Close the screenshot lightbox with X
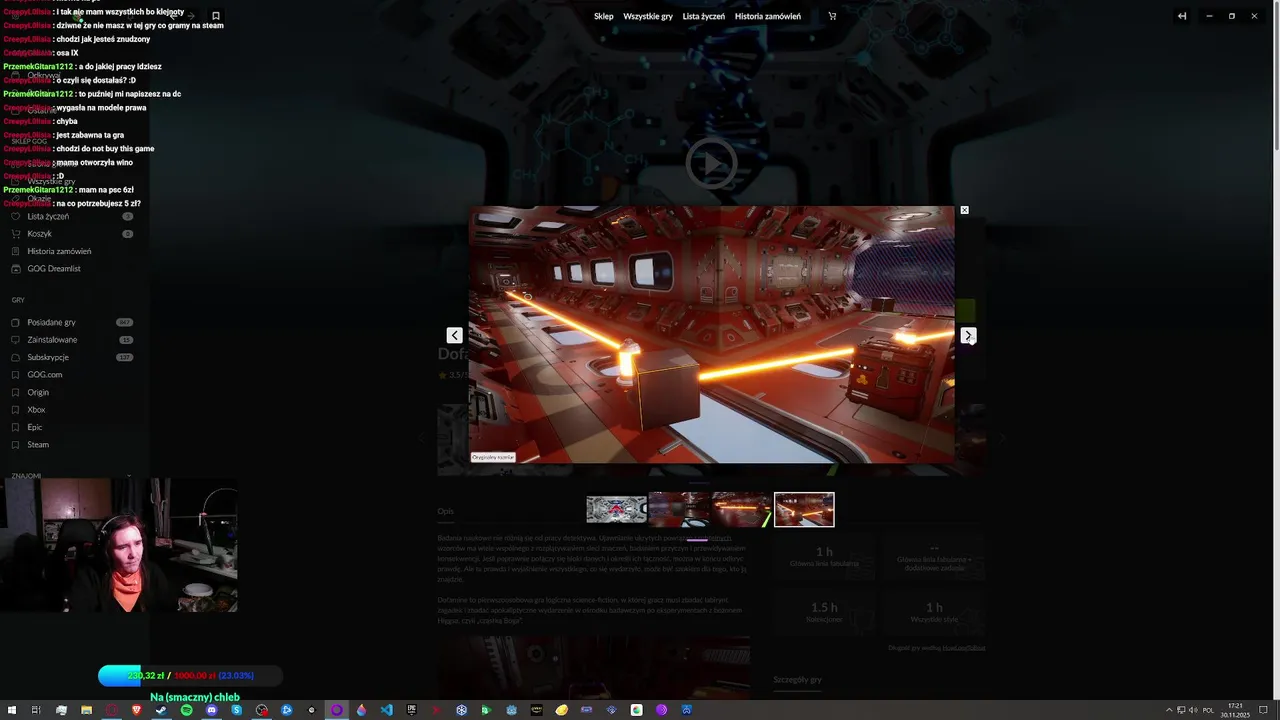Screen dimensions: 1280x720 tap(964, 210)
